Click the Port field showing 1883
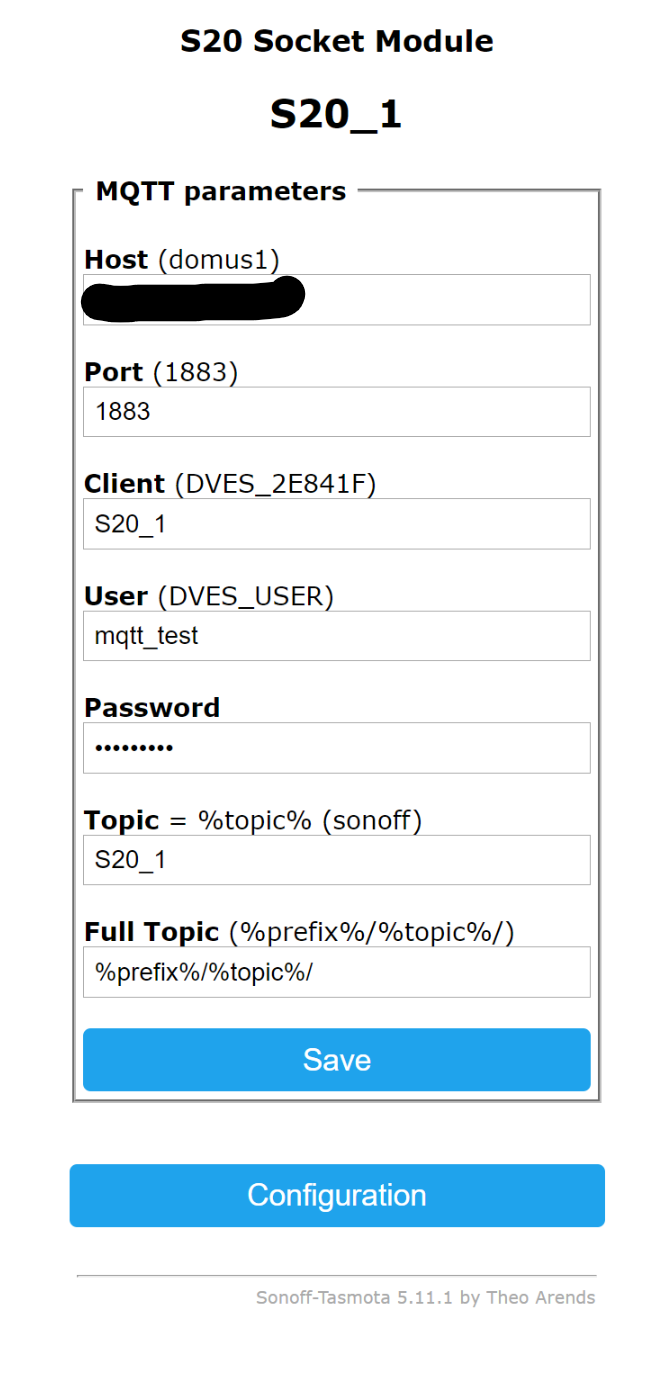Image resolution: width=652 pixels, height=1376 pixels. (336, 411)
